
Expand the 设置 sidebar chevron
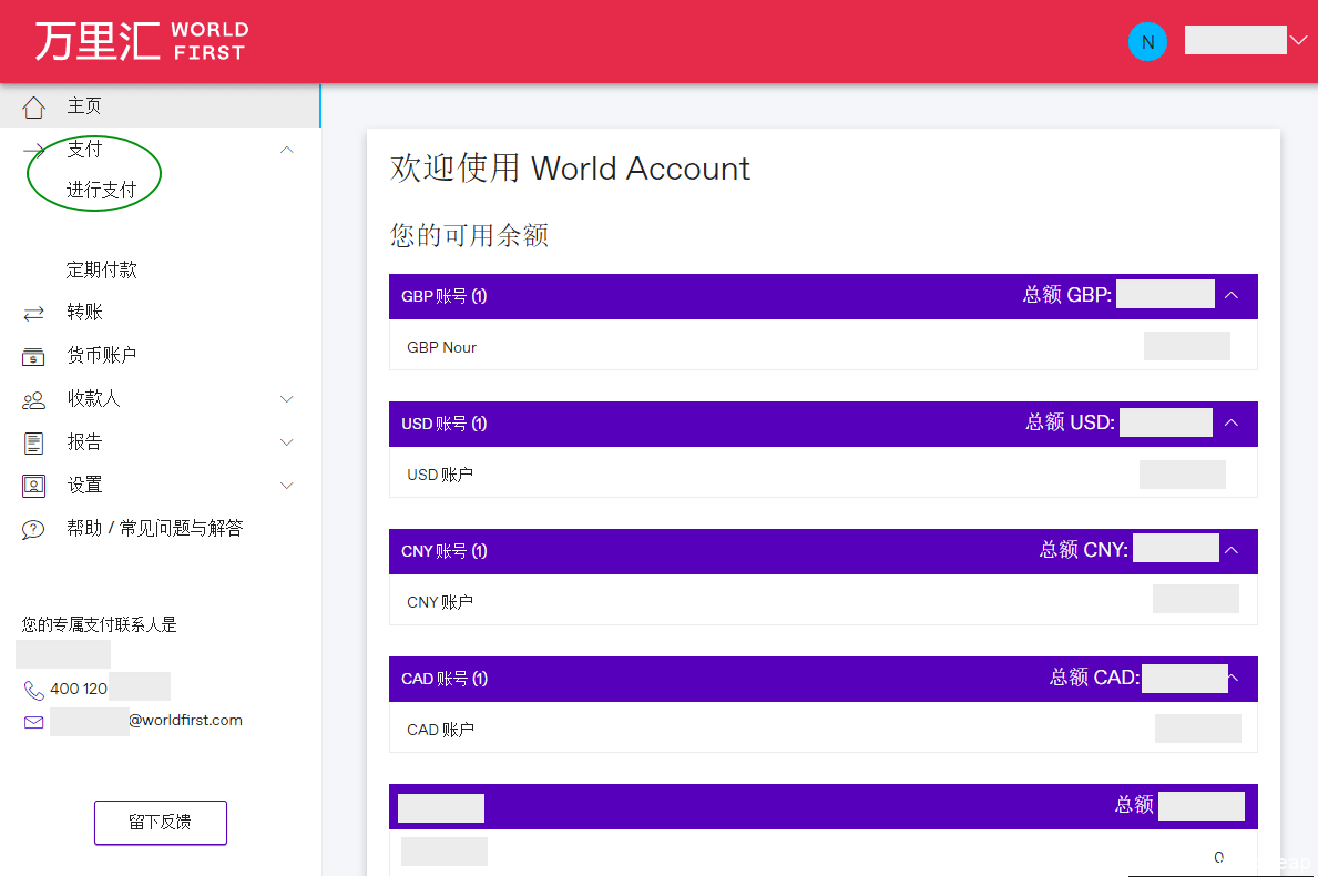point(287,486)
